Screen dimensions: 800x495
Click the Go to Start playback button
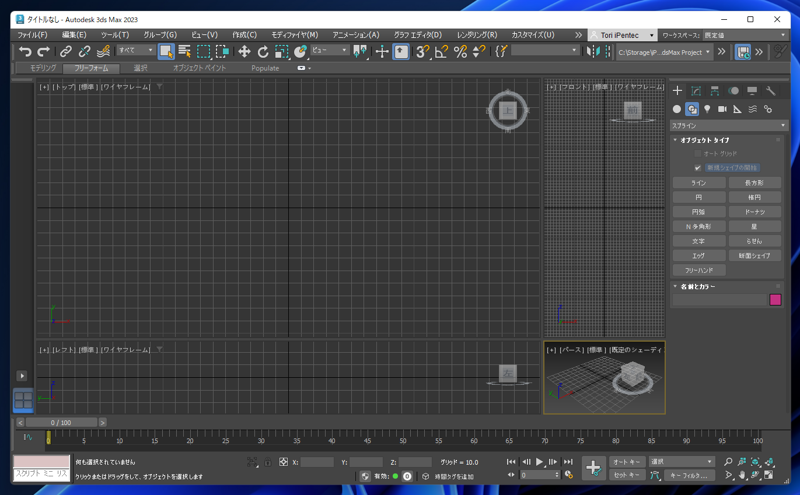tap(511, 462)
